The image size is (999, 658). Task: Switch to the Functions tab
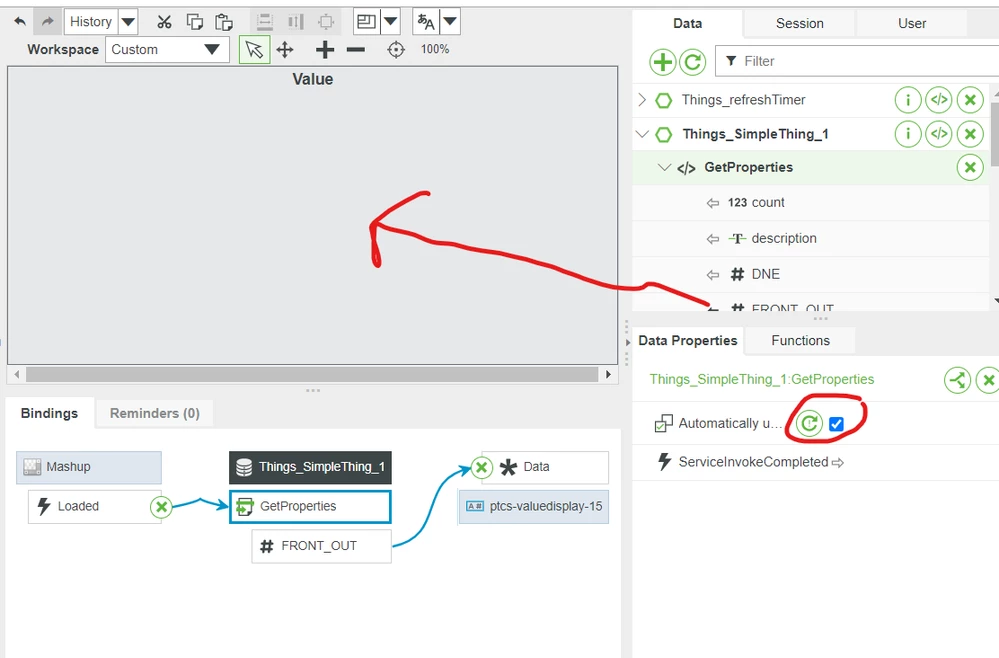click(x=800, y=341)
